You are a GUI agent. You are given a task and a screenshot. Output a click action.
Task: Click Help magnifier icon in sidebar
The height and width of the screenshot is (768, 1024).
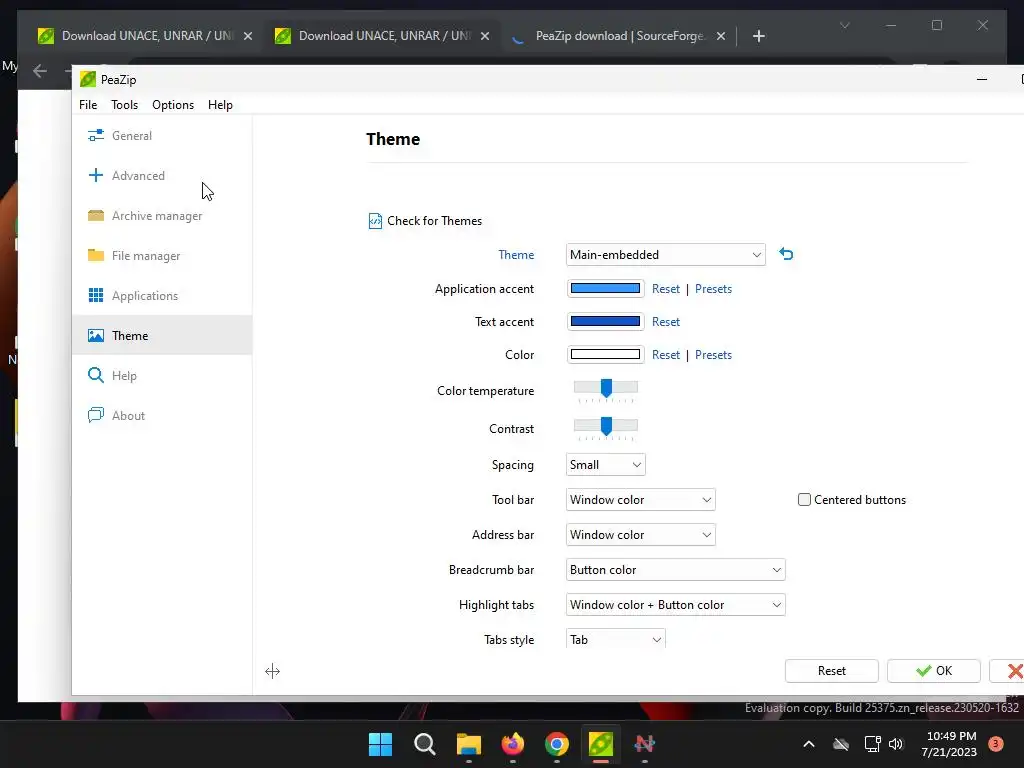click(96, 375)
